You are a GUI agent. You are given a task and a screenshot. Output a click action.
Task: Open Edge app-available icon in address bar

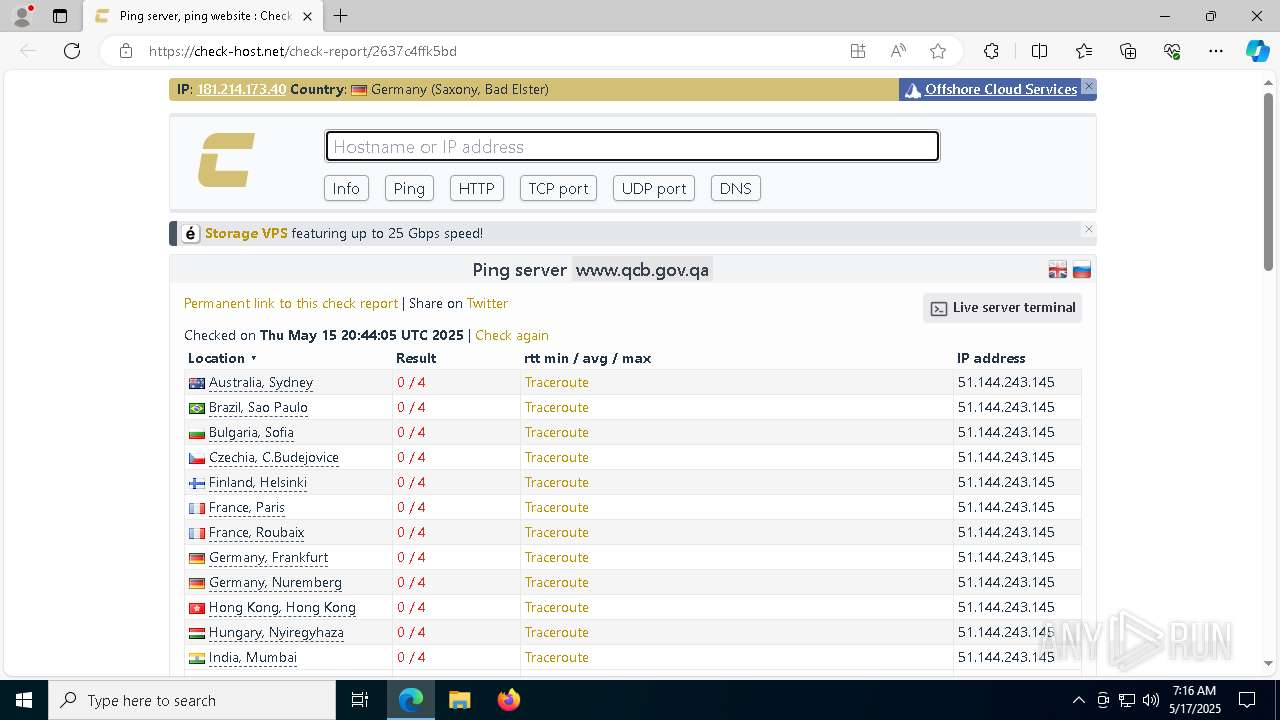pos(858,51)
